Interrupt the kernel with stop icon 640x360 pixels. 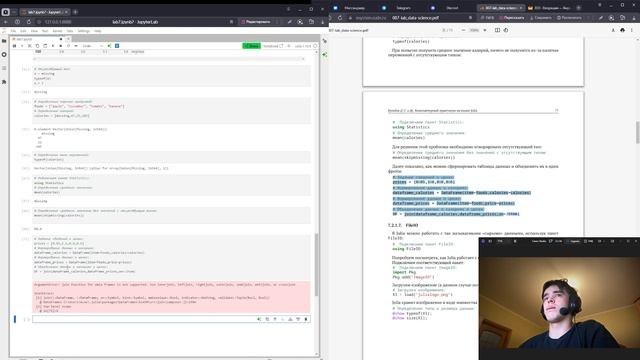[x=60, y=46]
